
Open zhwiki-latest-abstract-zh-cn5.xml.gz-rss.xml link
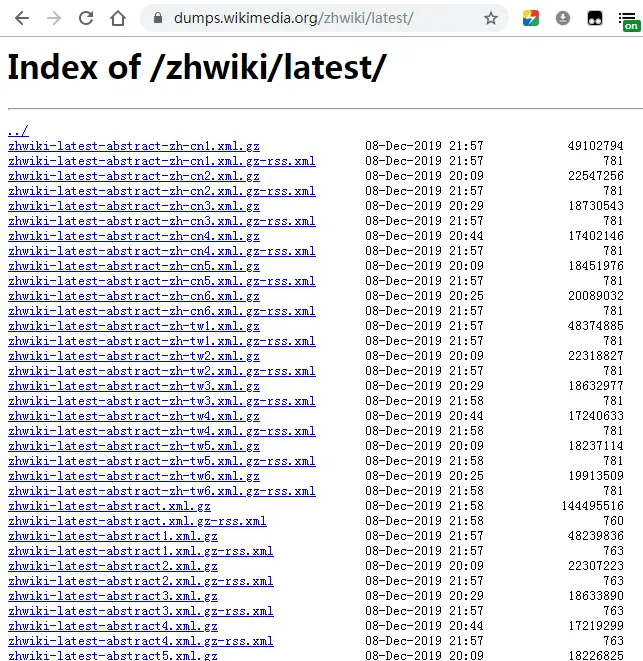click(161, 281)
